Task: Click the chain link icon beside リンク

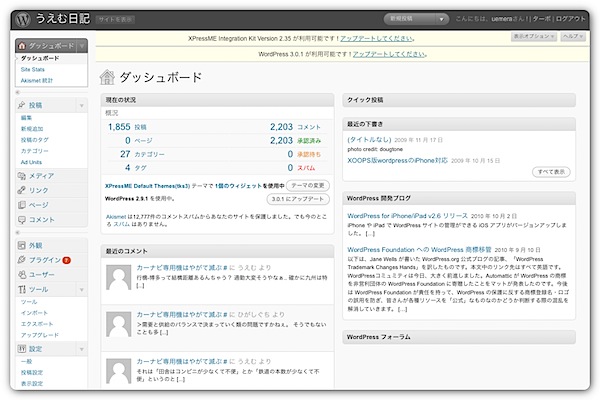Action: [x=22, y=190]
